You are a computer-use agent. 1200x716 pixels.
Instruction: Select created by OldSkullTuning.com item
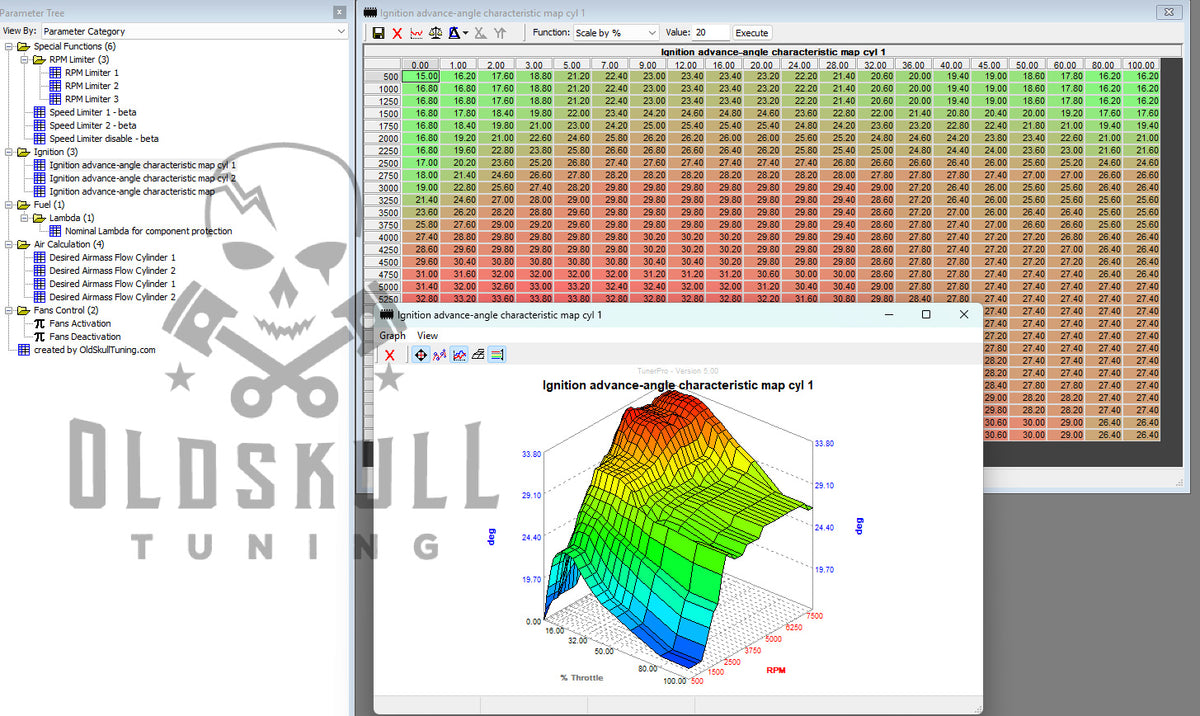[x=94, y=350]
